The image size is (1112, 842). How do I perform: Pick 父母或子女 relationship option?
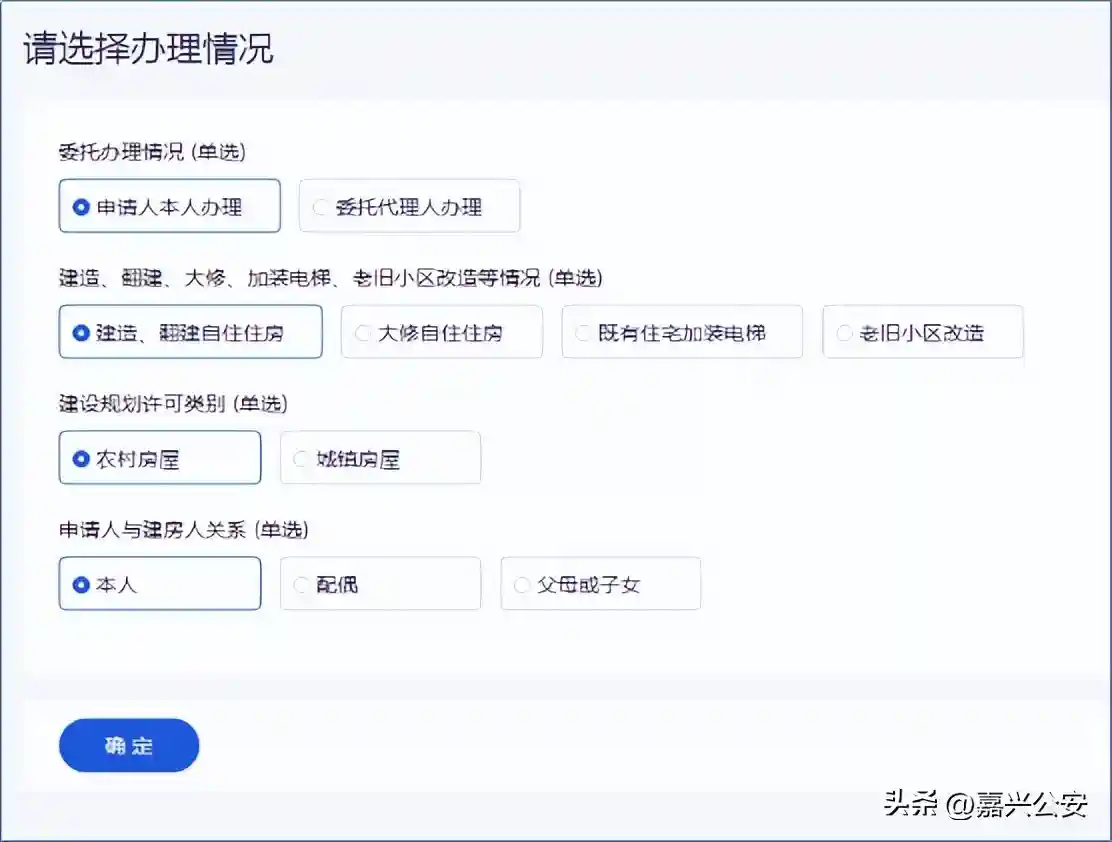[x=600, y=585]
